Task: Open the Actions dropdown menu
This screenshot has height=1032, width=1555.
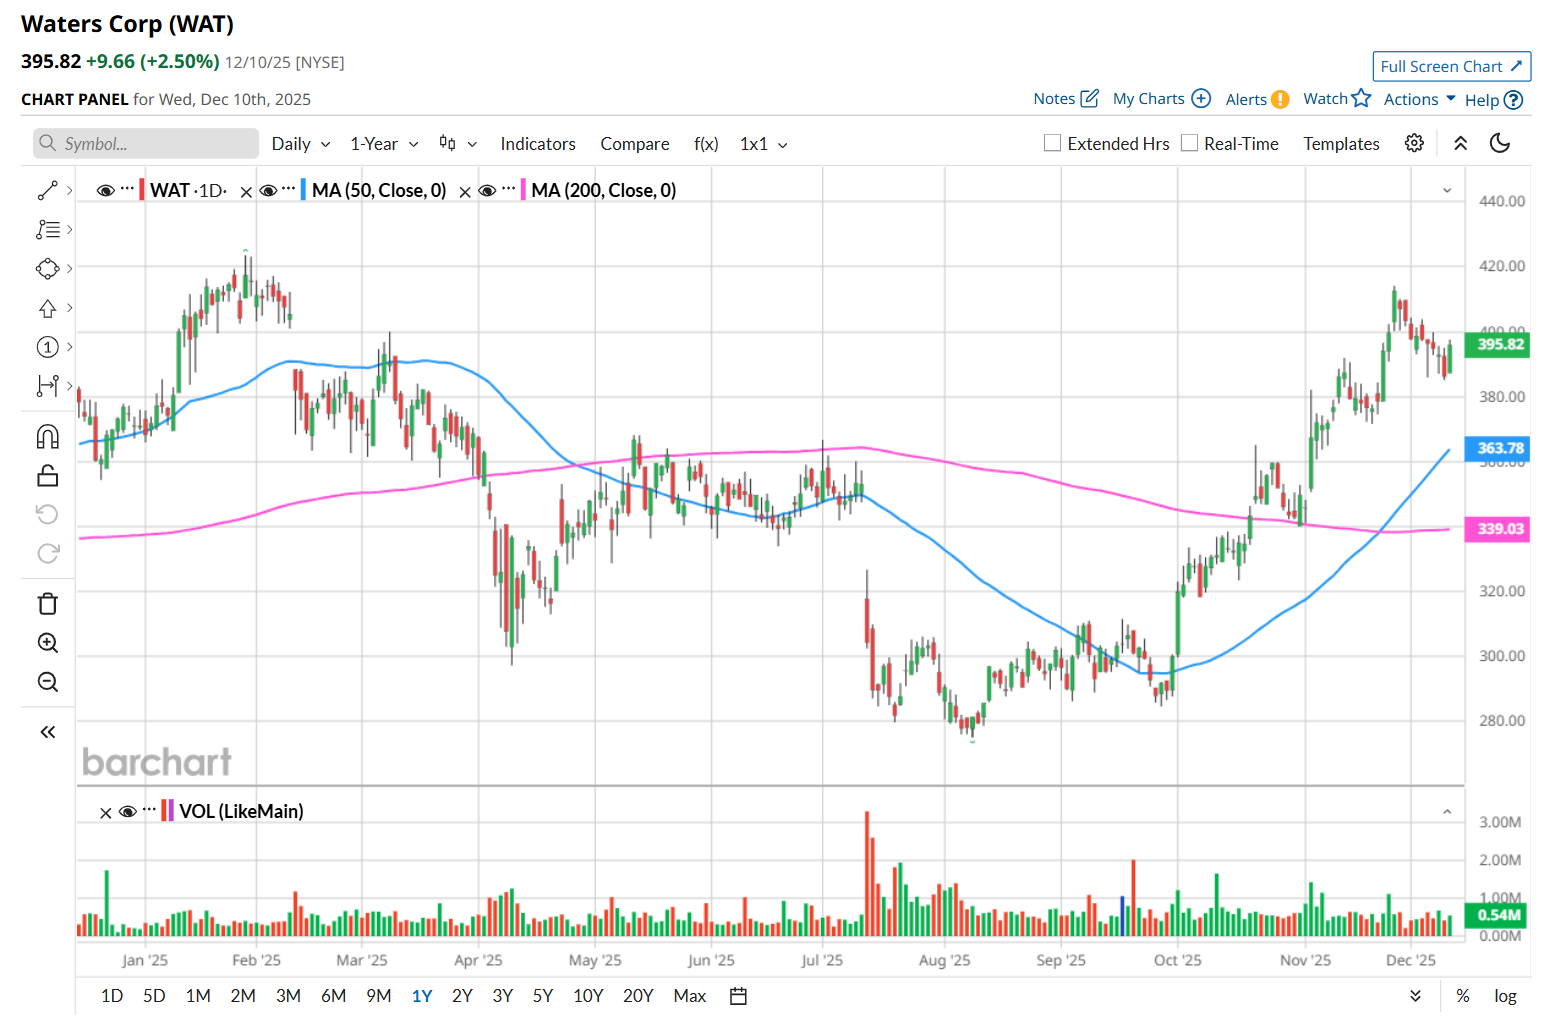Action: [x=1419, y=99]
